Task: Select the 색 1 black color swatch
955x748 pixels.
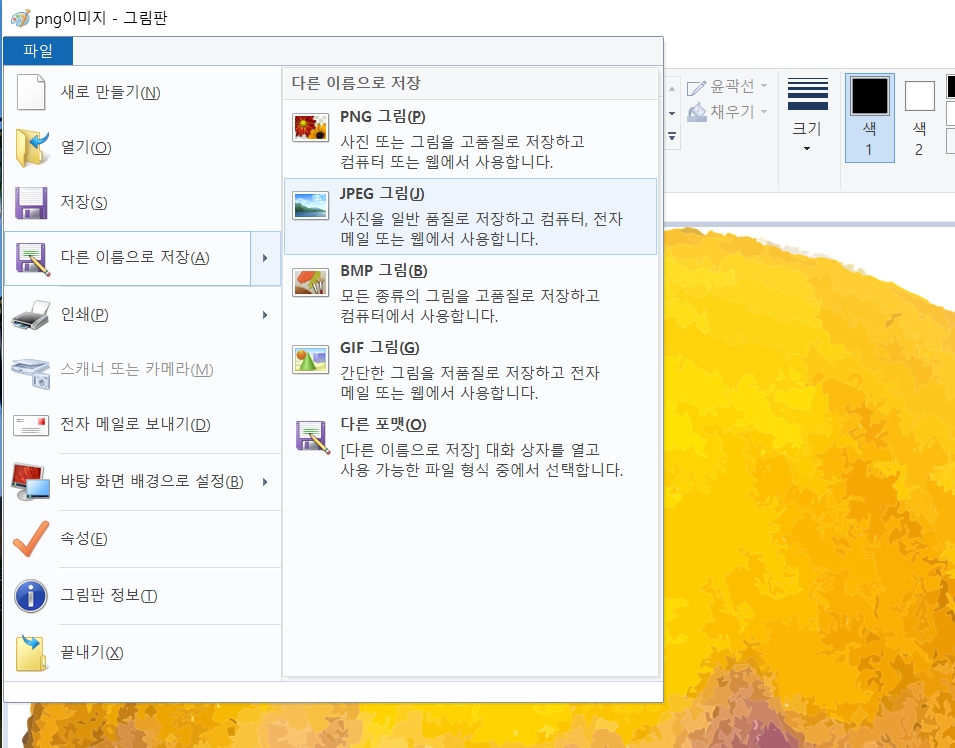Action: click(870, 96)
